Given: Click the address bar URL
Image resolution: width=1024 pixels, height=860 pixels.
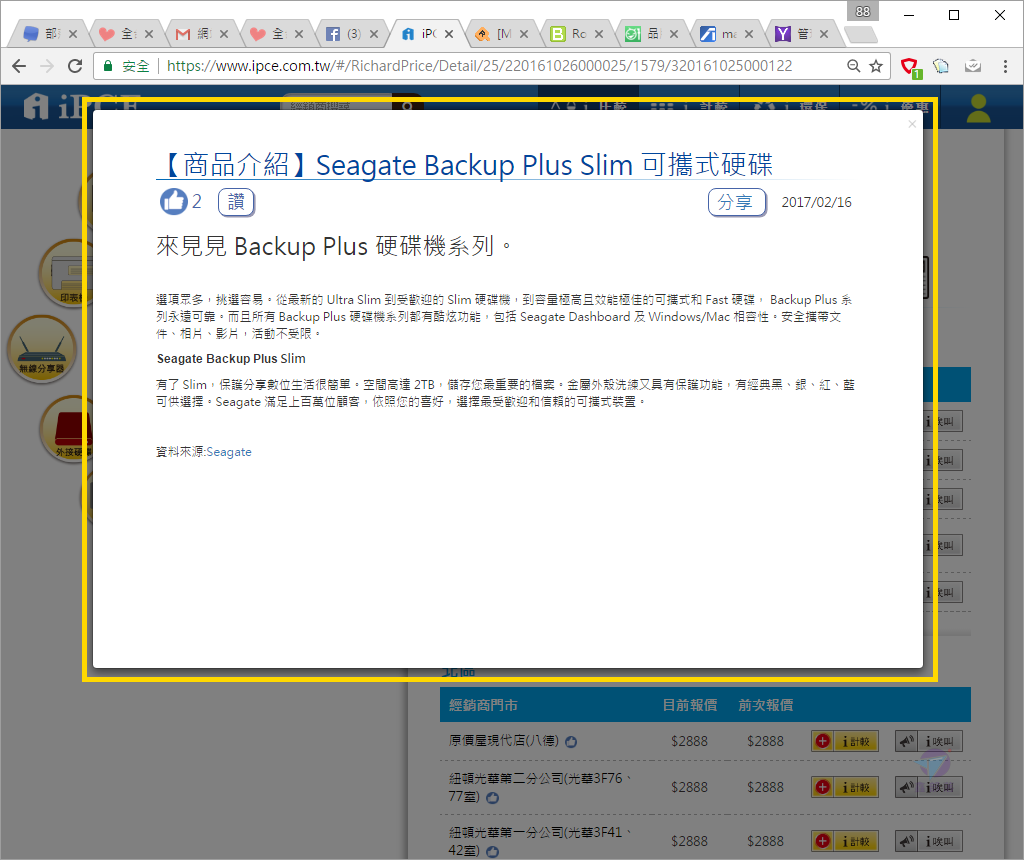Looking at the screenshot, I should point(479,66).
